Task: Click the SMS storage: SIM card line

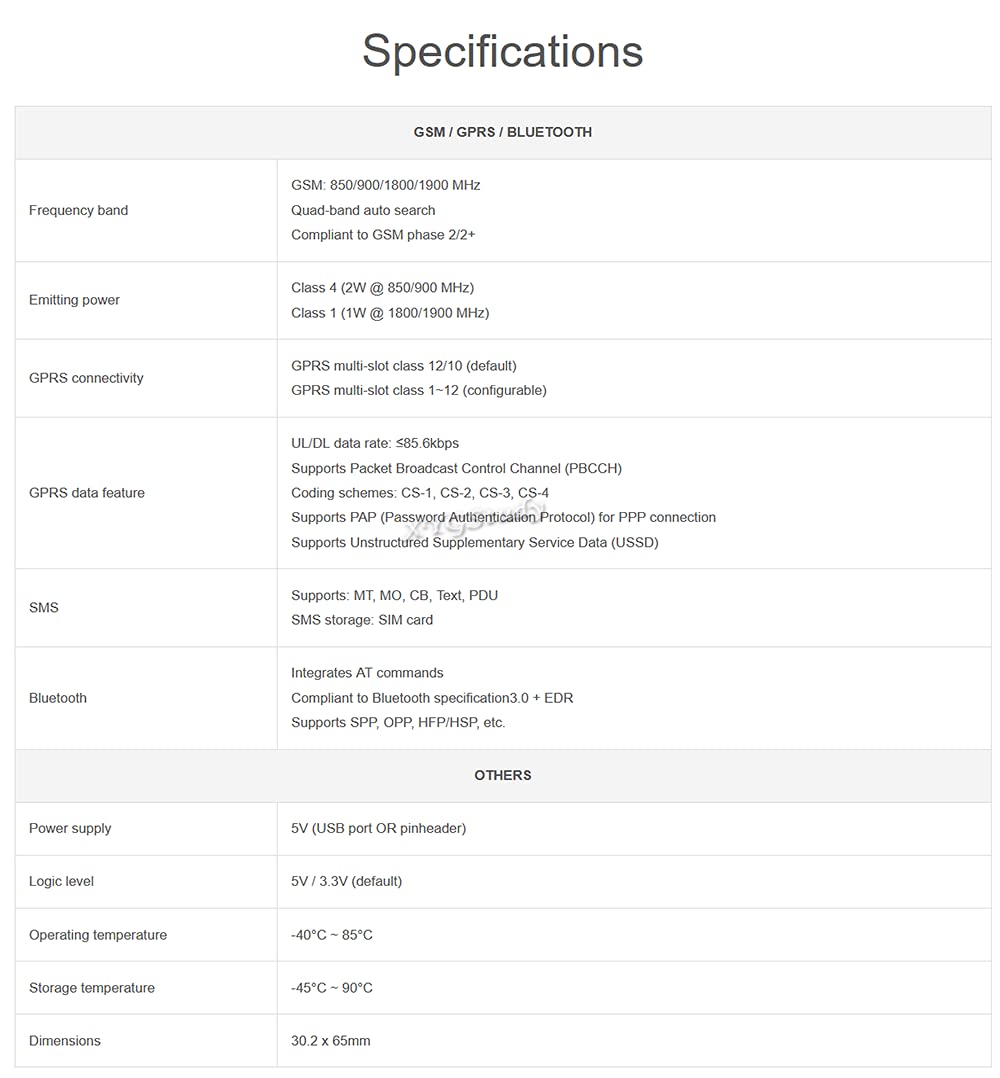Action: [362, 620]
